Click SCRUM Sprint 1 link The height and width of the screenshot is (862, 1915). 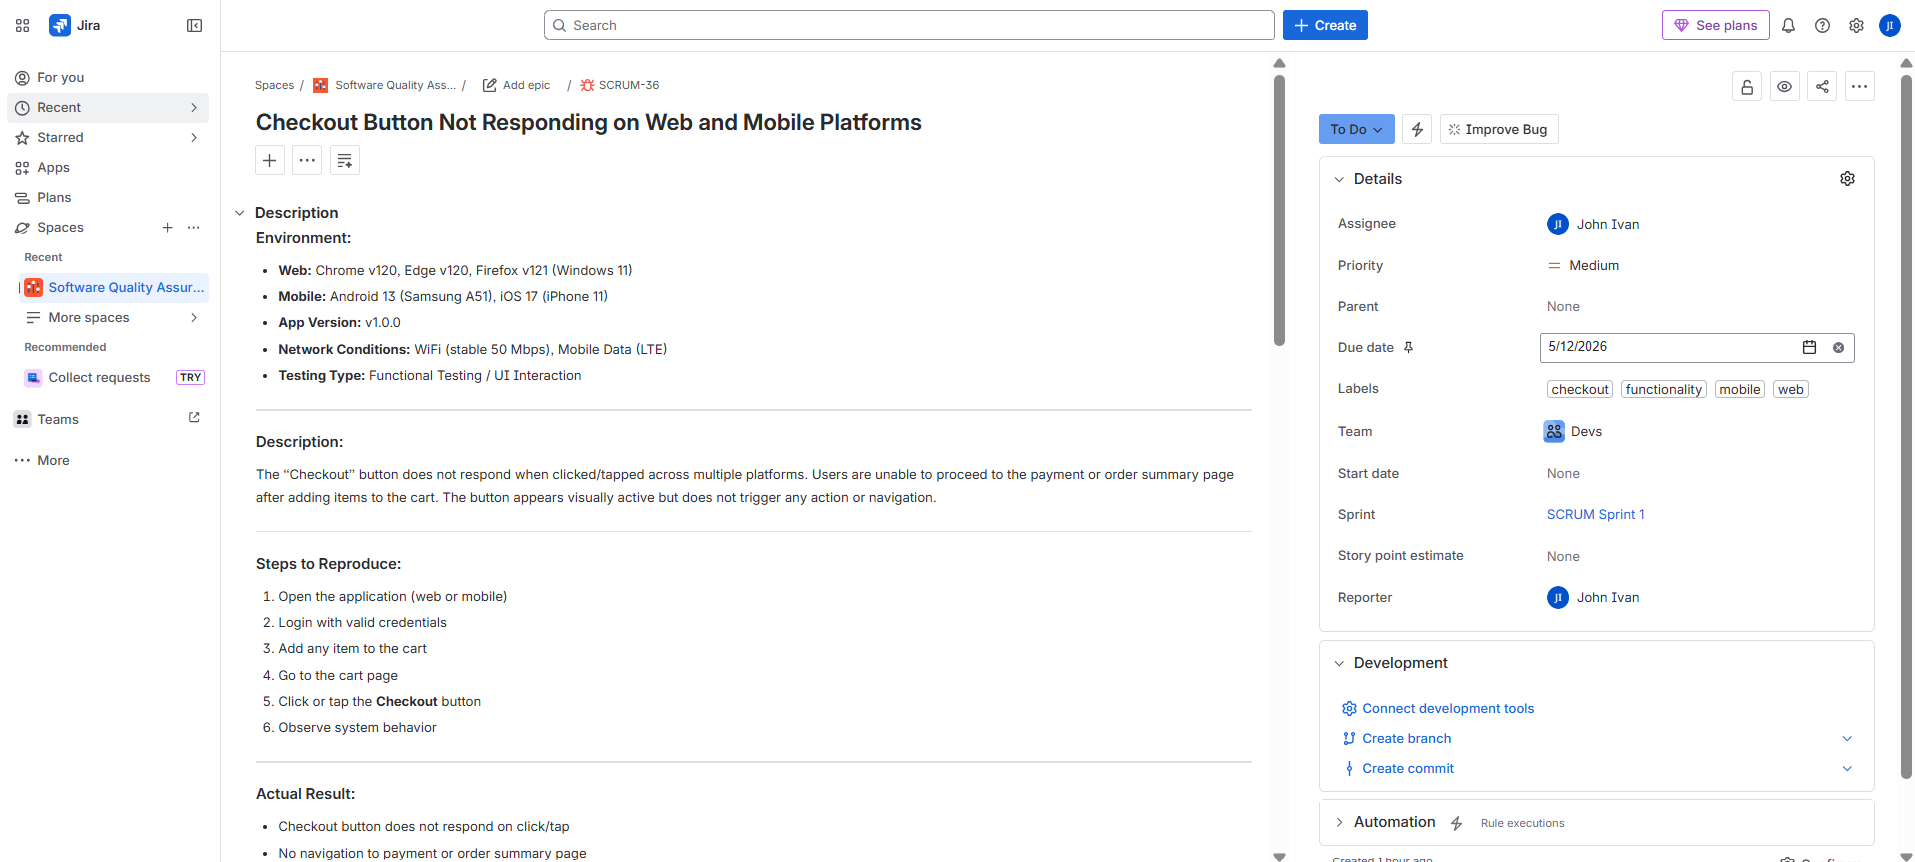1595,514
